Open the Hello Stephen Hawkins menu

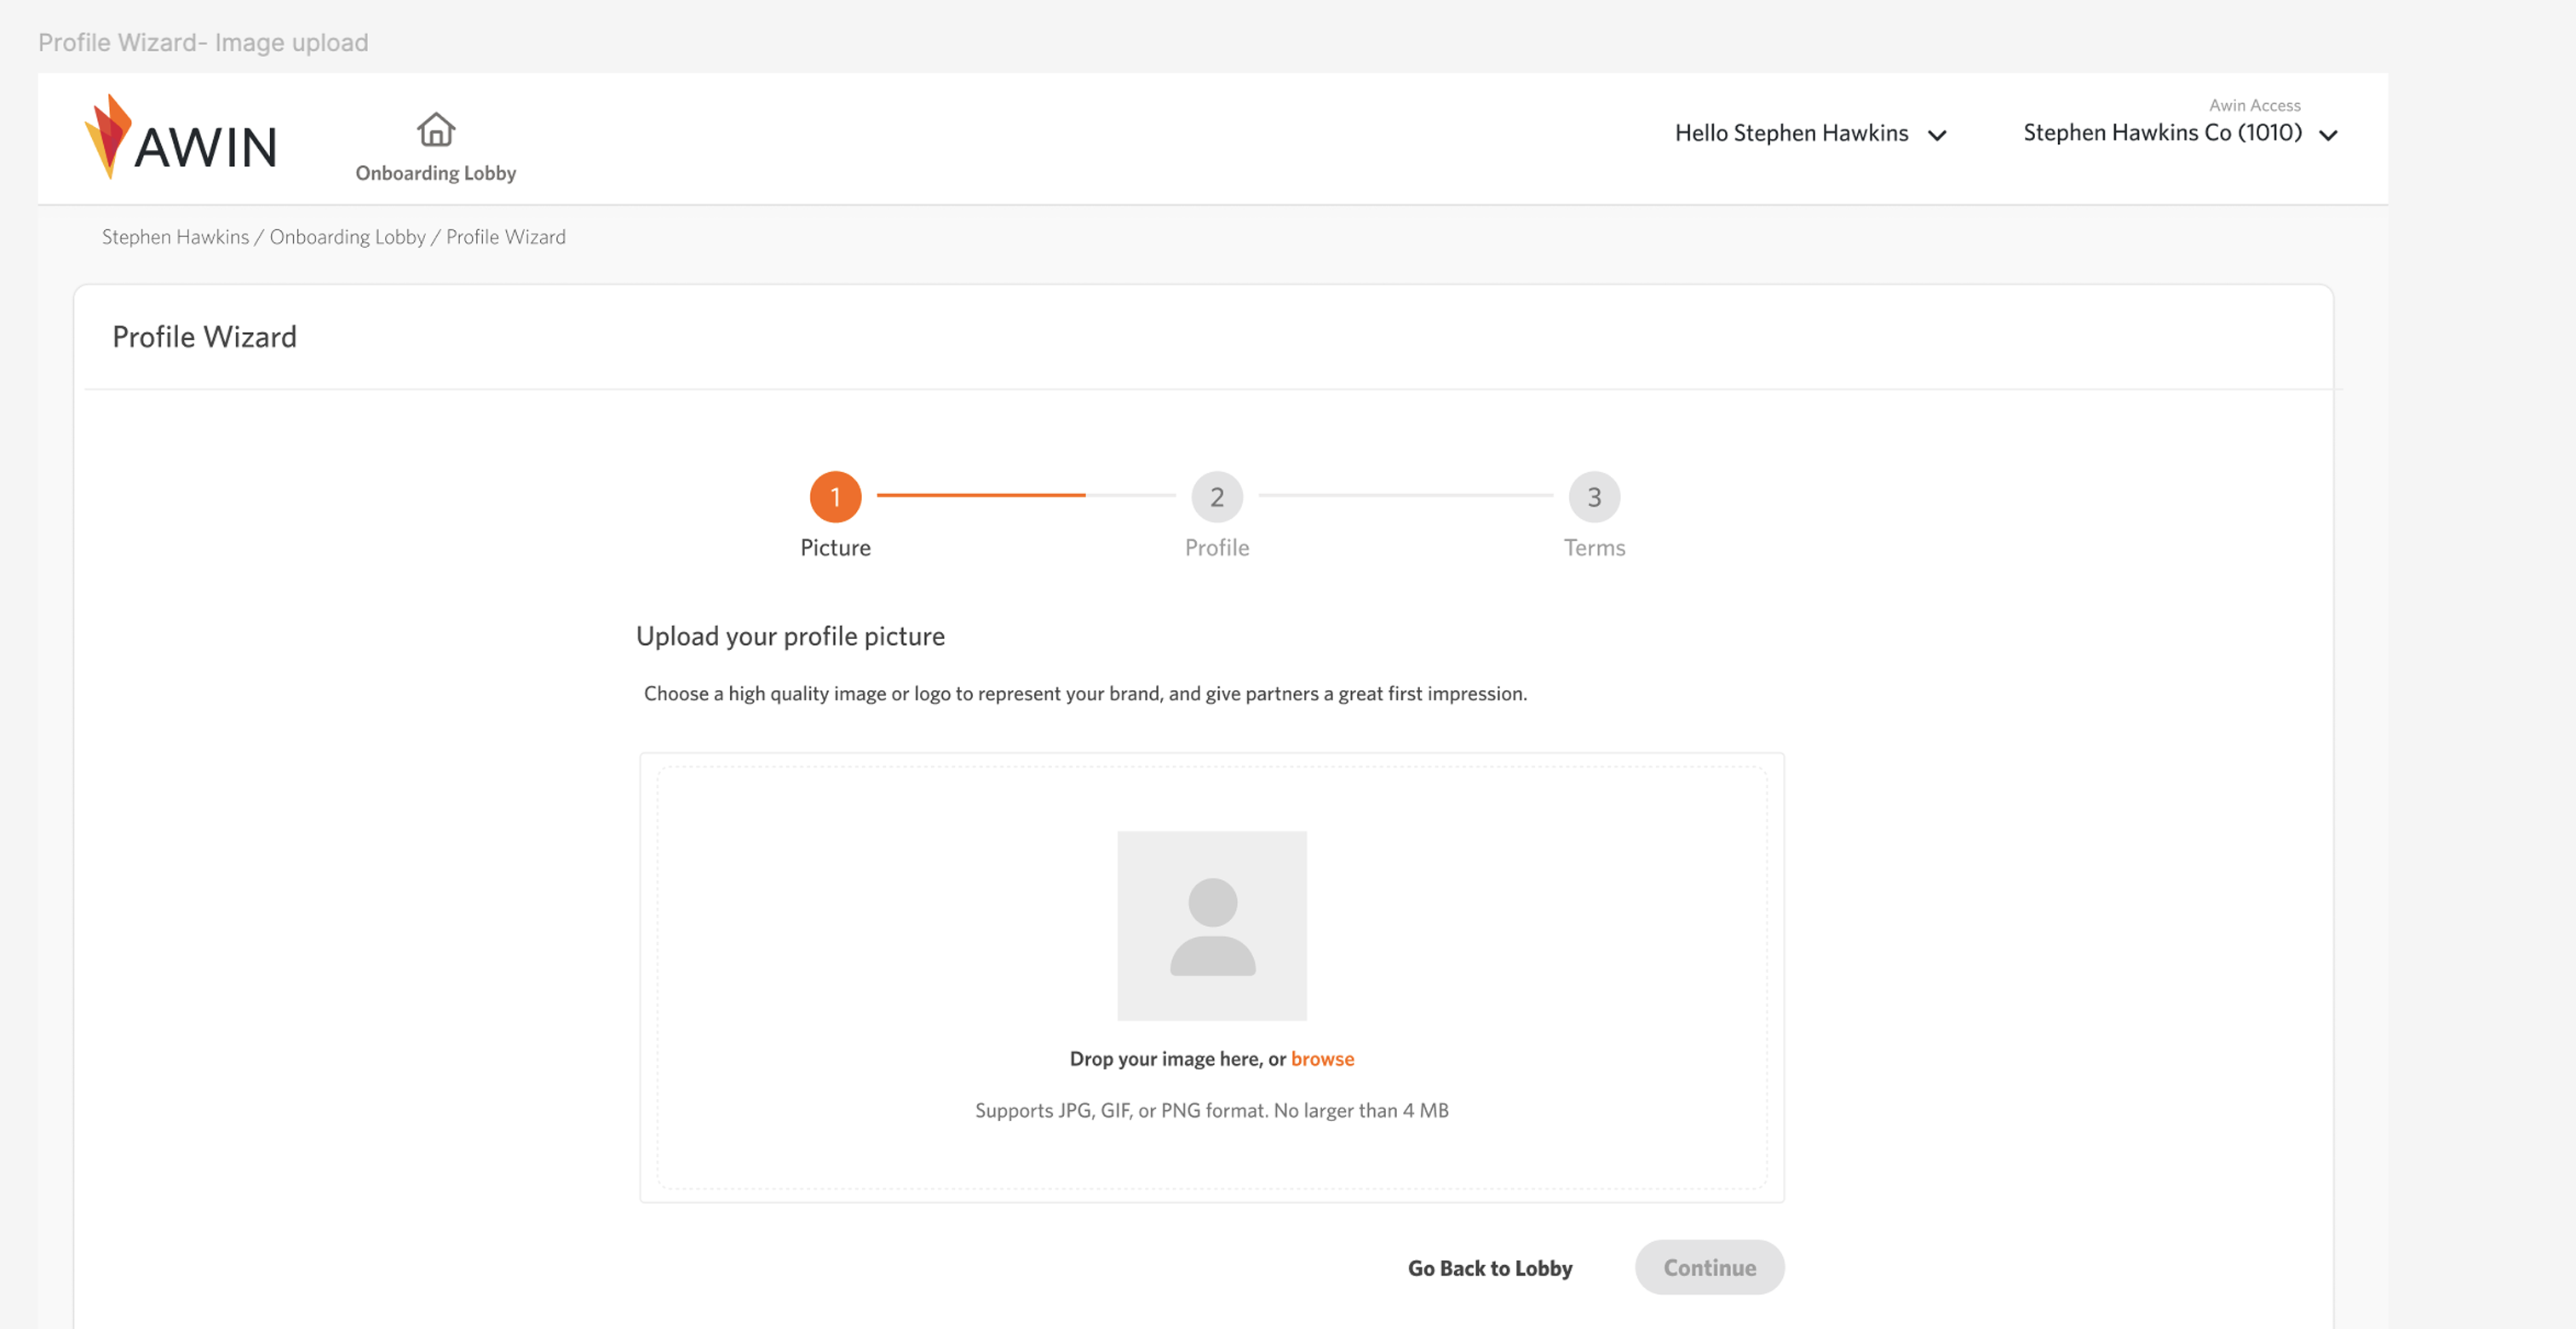(x=1791, y=133)
